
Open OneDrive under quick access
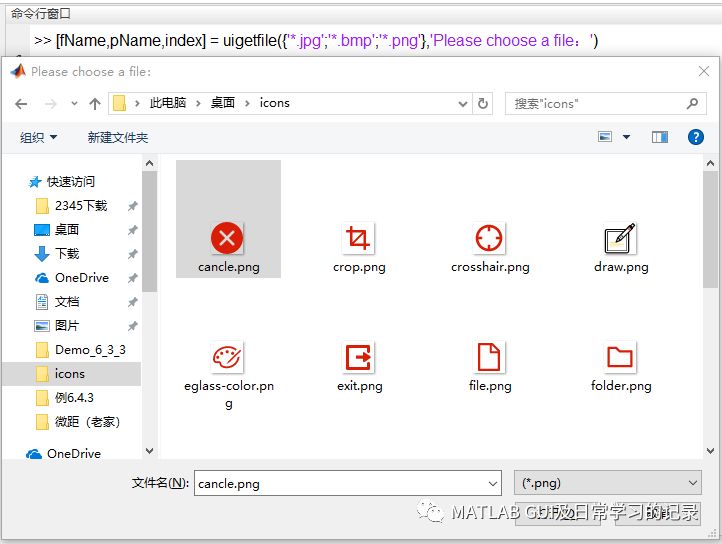pos(82,278)
